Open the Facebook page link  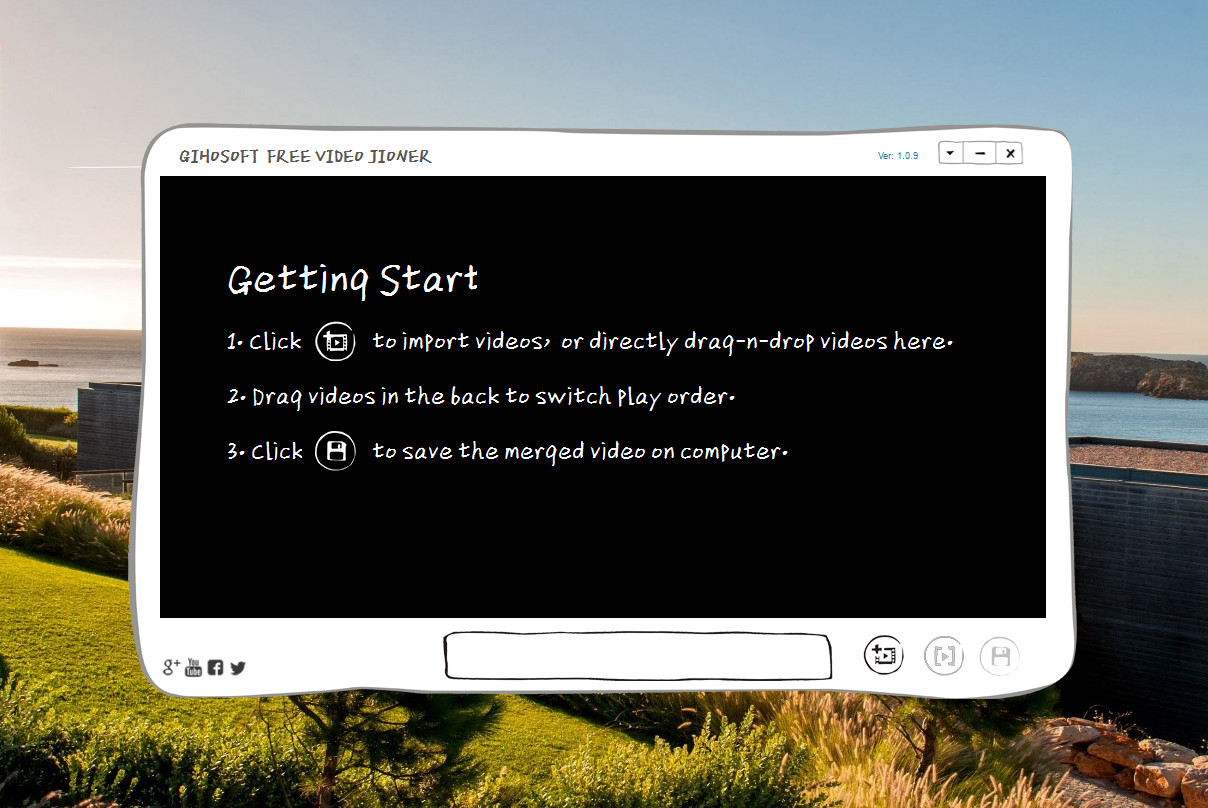215,667
